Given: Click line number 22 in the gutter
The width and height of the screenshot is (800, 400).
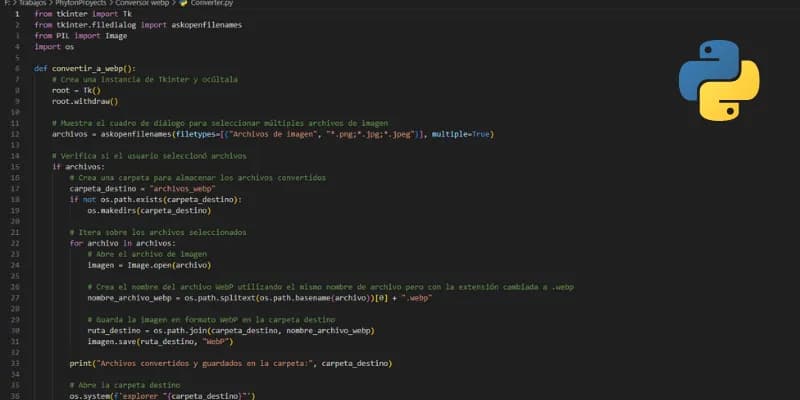Looking at the screenshot, I should point(15,243).
